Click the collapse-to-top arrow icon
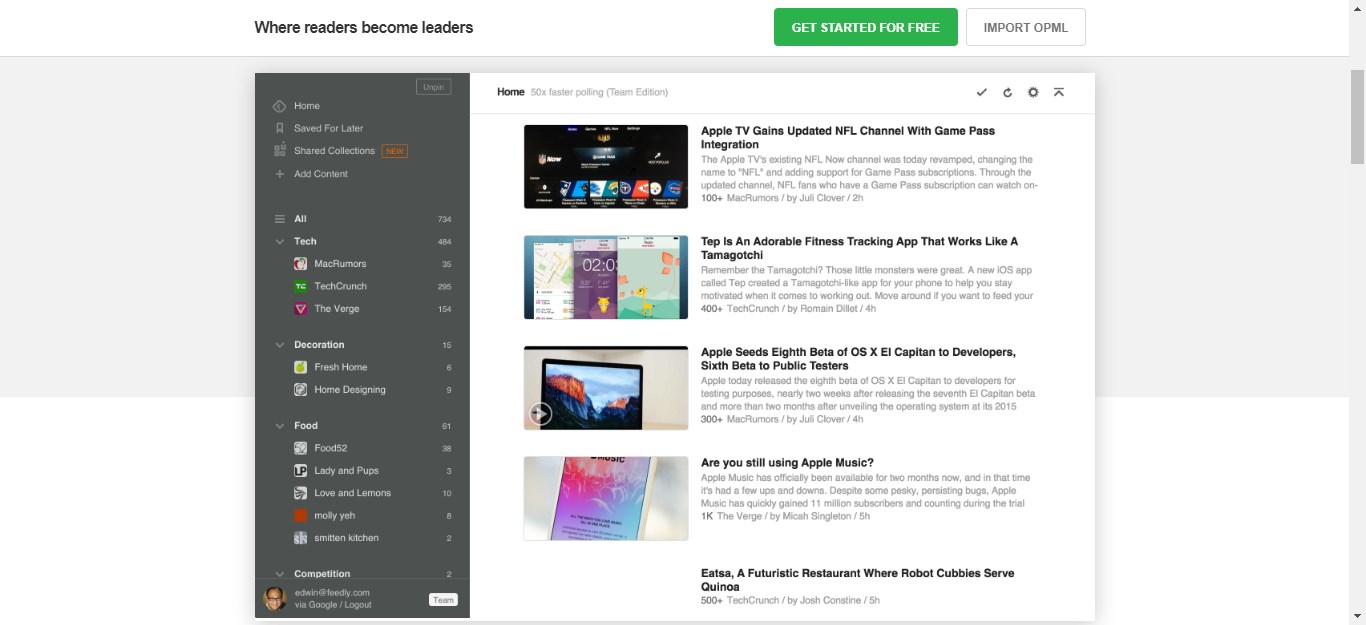The height and width of the screenshot is (625, 1366). [1059, 92]
